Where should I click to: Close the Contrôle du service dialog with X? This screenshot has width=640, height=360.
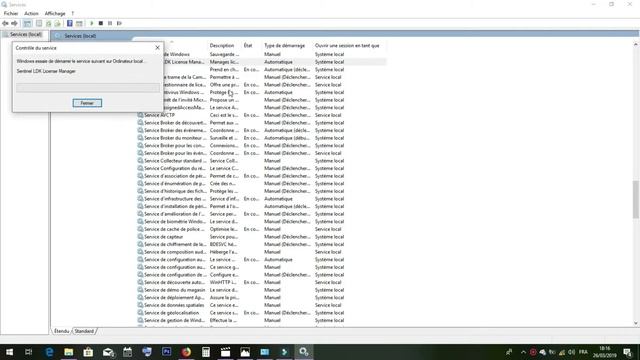tap(158, 48)
